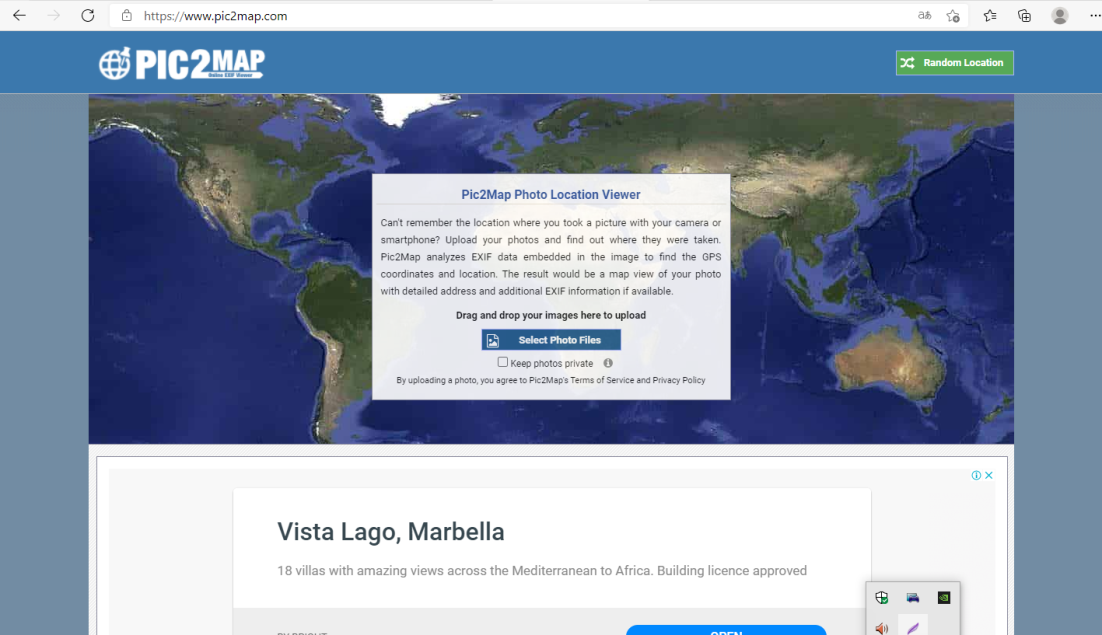Click the Pic2Map logo
The image size is (1102, 635).
182,63
